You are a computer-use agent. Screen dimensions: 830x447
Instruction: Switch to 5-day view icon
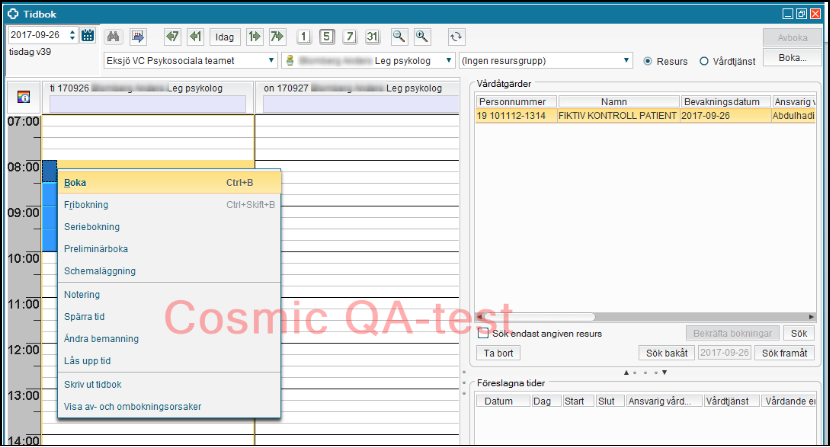pyautogui.click(x=326, y=36)
